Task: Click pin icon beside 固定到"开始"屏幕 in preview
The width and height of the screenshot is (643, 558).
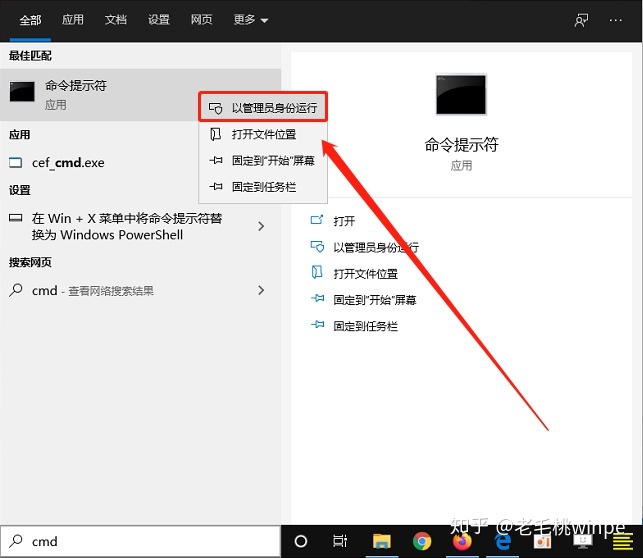Action: coord(317,298)
